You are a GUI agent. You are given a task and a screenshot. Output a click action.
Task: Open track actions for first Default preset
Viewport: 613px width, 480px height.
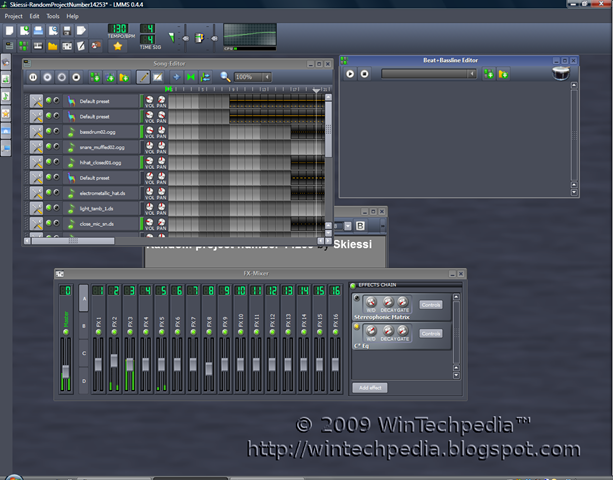click(x=36, y=101)
